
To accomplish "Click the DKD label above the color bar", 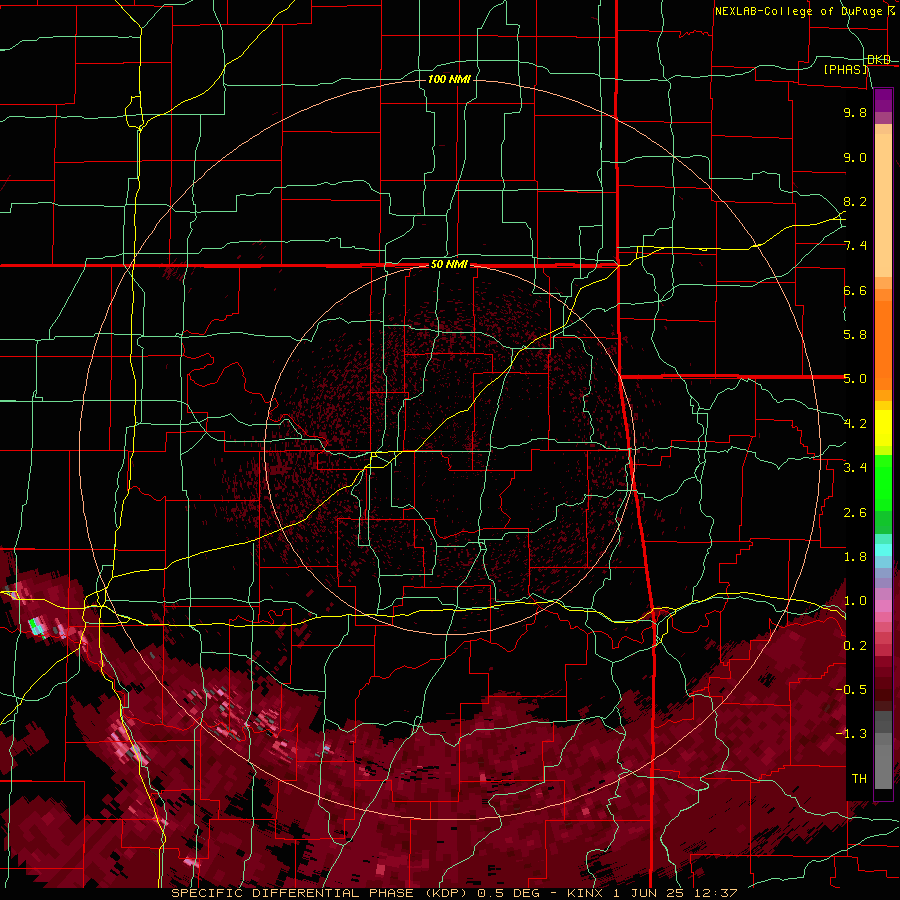I will 879,60.
